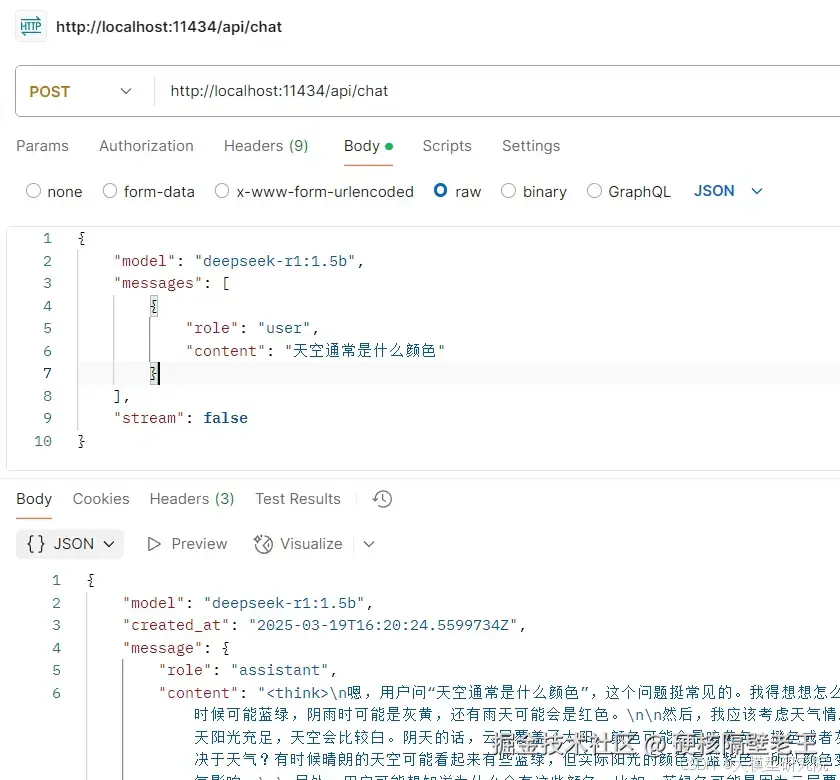Click the "role" key on request line 5

(x=212, y=328)
